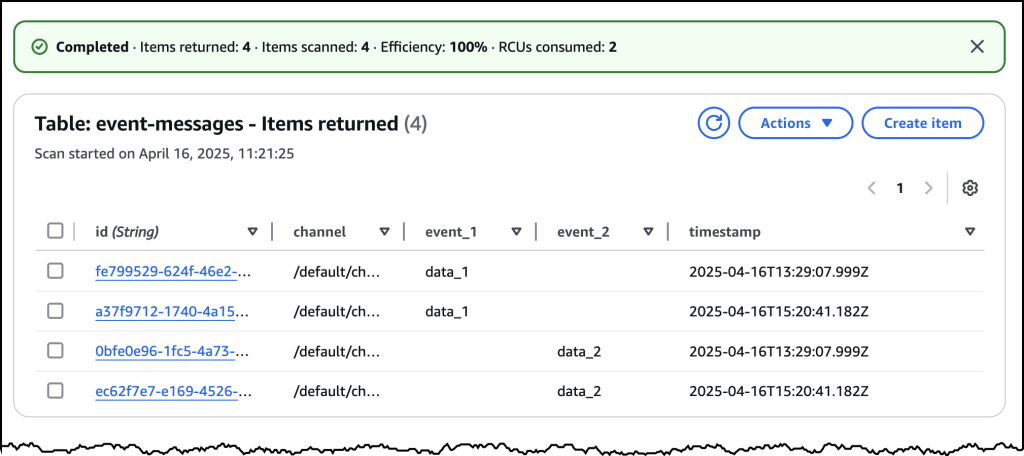Image resolution: width=1024 pixels, height=456 pixels.
Task: Select page number 1 in pagination
Action: [900, 188]
